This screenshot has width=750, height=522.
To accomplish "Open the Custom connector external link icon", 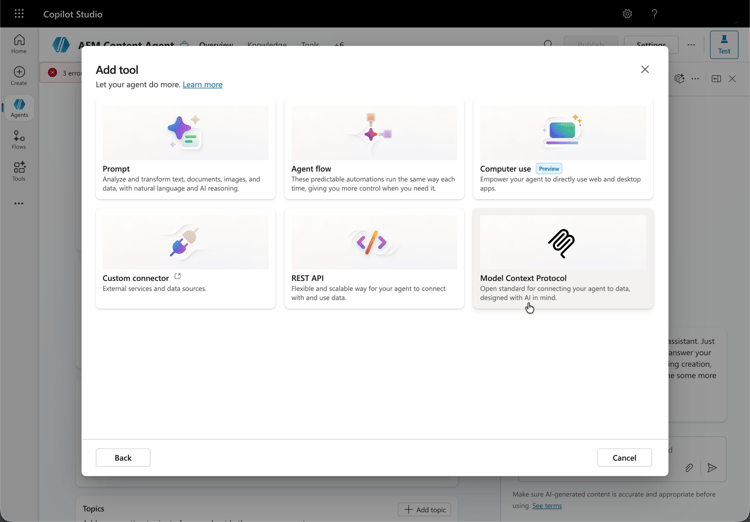I will 177,277.
